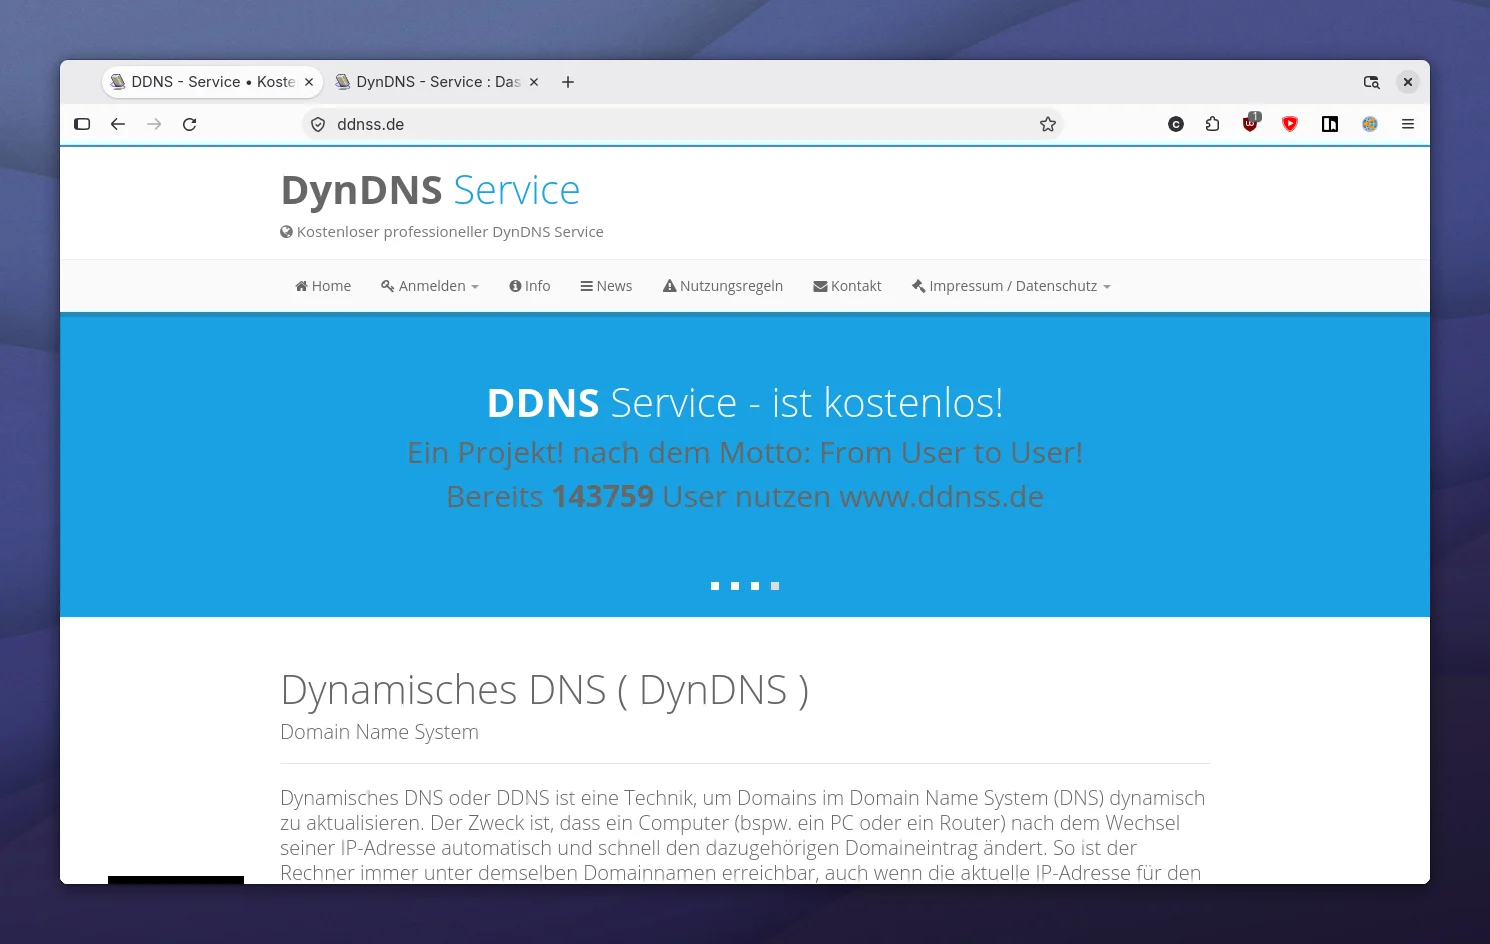The width and height of the screenshot is (1490, 944).
Task: Click the 'Domain Name System' subheading
Action: point(379,732)
